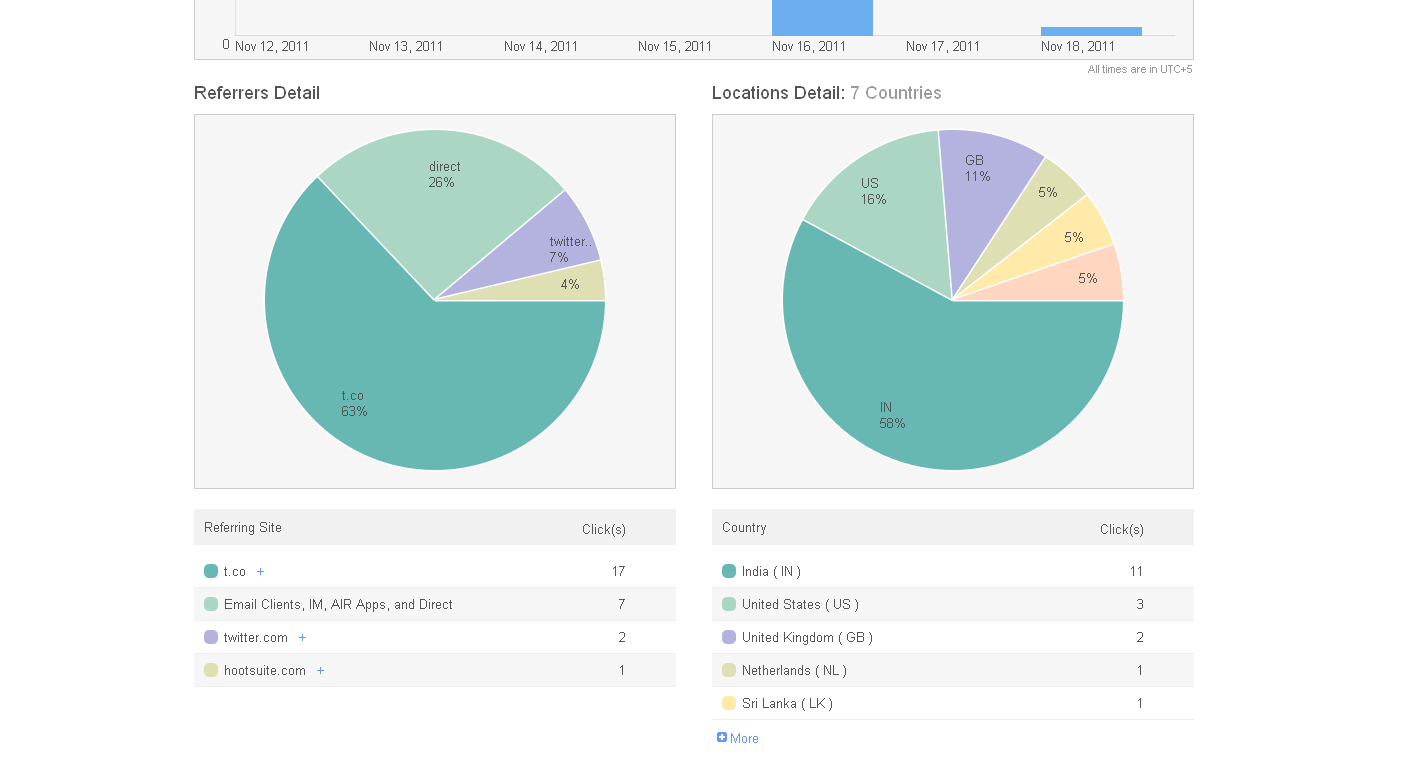The width and height of the screenshot is (1404, 767).
Task: Select Netherlands color swatch
Action: 729,670
